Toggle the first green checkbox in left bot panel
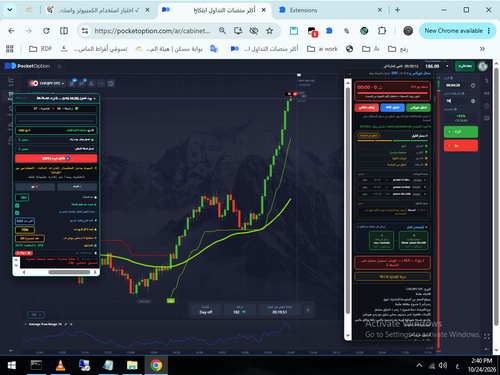Image resolution: width=500 pixels, height=375 pixels. [17, 205]
